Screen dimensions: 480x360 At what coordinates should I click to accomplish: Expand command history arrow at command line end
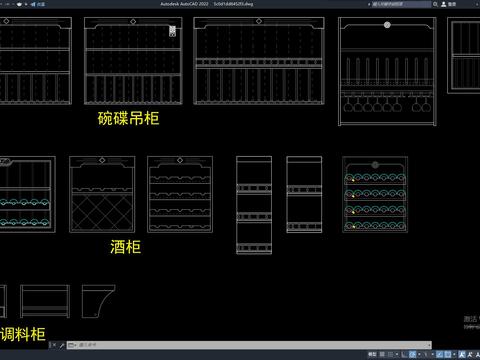coord(429,345)
